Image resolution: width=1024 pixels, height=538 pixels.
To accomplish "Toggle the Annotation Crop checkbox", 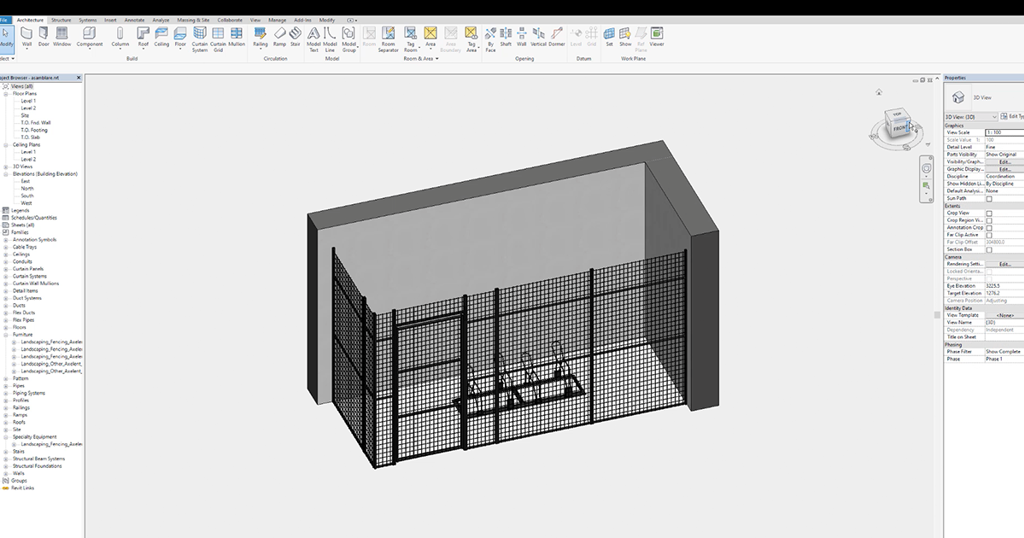I will coord(989,227).
